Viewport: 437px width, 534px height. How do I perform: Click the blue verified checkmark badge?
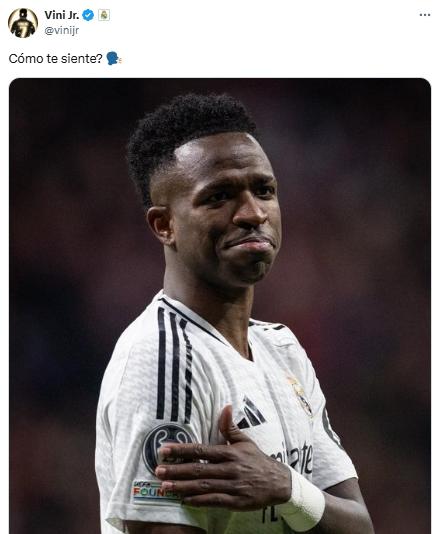click(x=88, y=15)
